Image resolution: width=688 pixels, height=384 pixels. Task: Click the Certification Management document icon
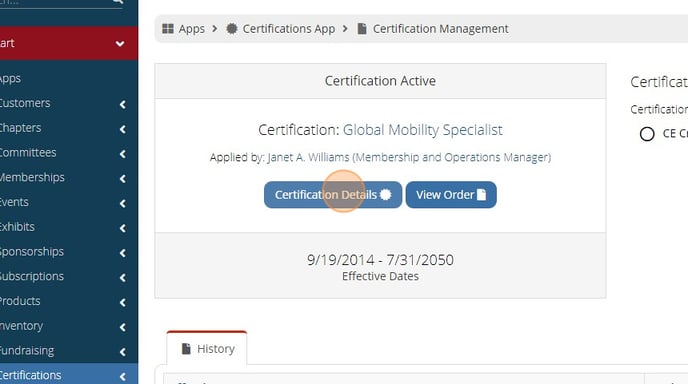[362, 29]
